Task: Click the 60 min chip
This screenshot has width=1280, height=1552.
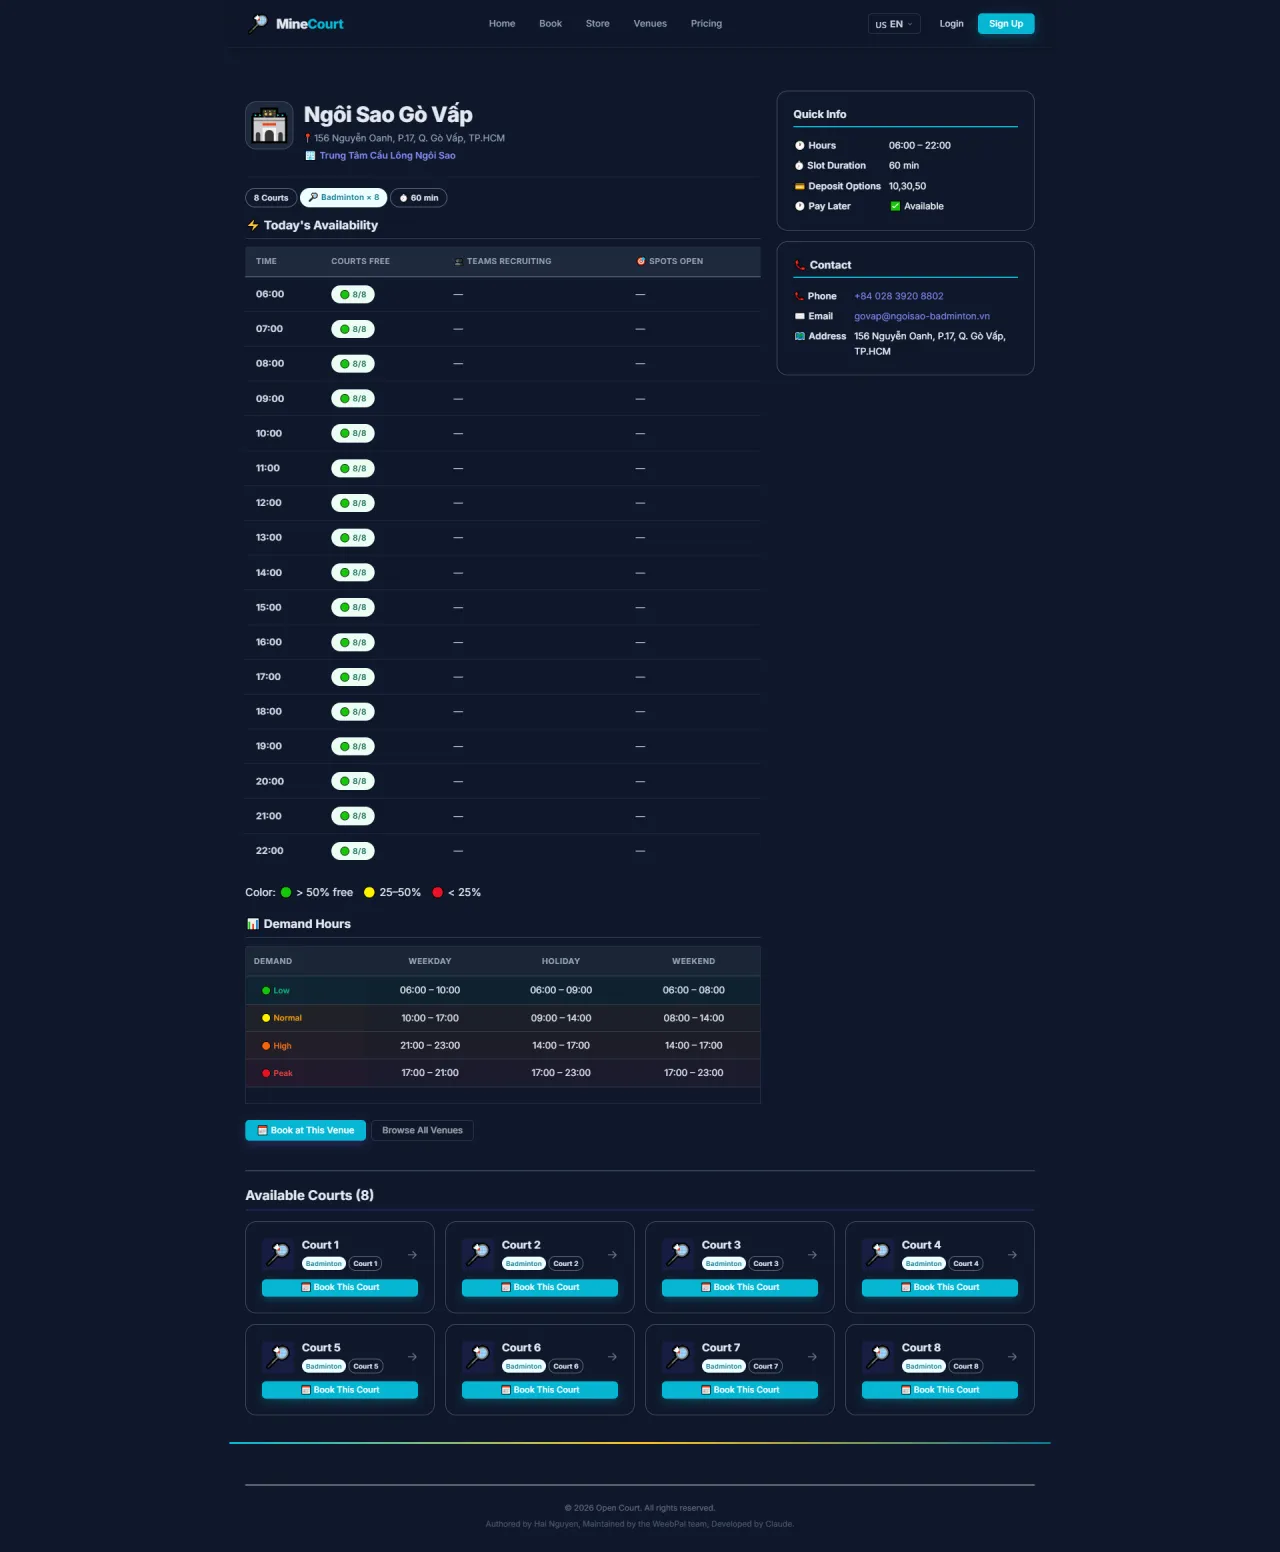Action: point(419,198)
